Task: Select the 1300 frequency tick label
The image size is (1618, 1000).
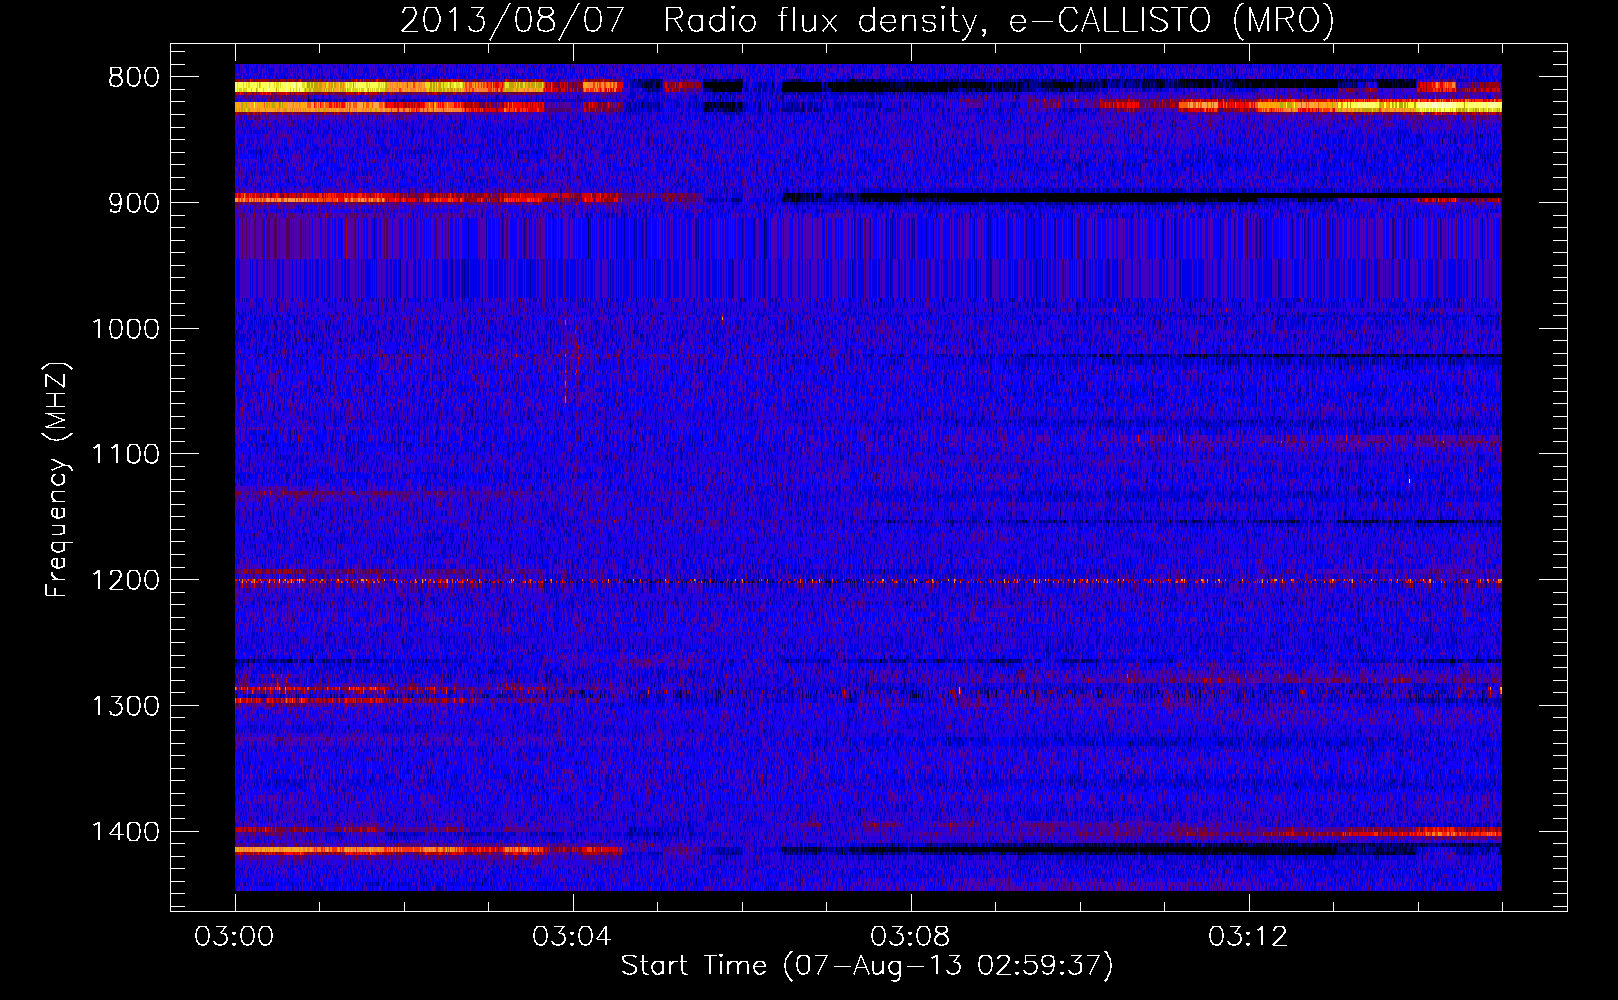Action: pyautogui.click(x=125, y=707)
